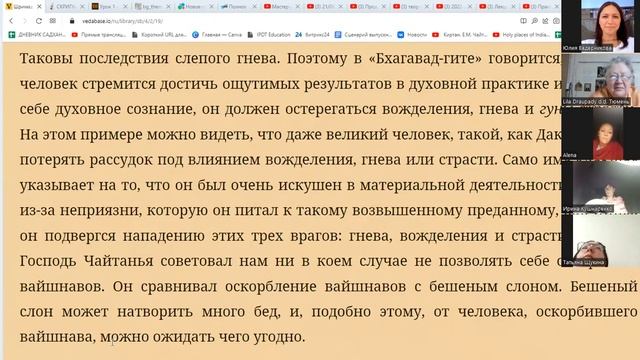
Task: Open 'ДНЕВНИК САДХАН...' bookmark
Action: pos(37,35)
